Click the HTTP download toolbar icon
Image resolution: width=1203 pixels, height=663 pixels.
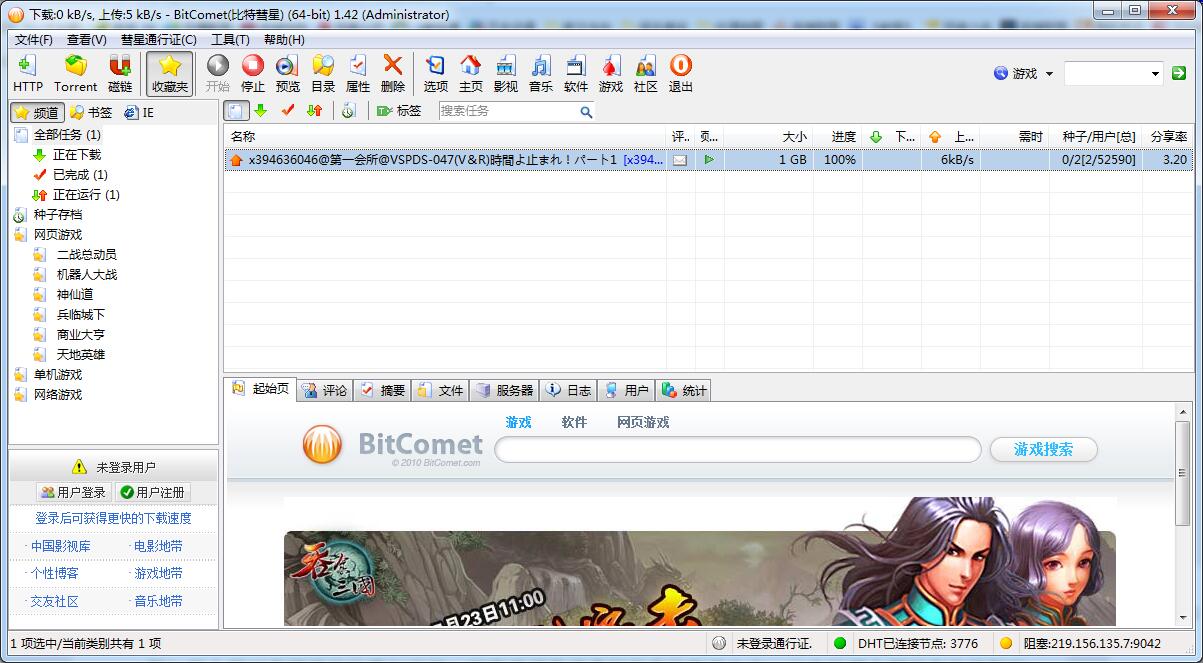(x=28, y=73)
